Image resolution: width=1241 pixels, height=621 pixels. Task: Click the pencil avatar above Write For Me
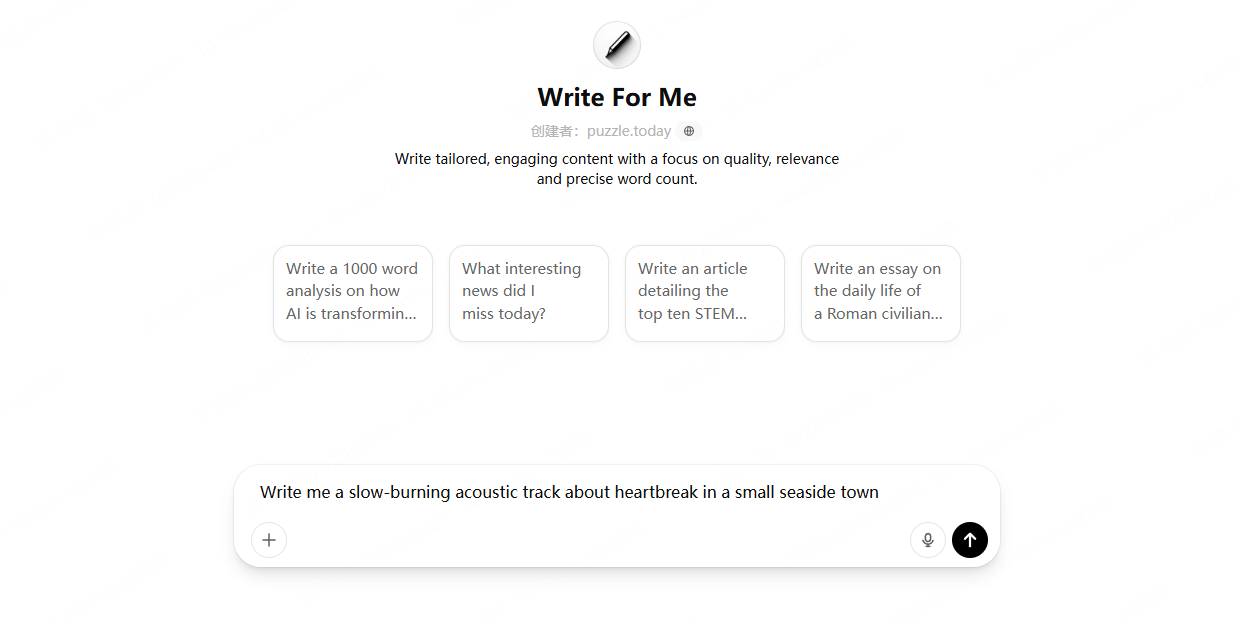pyautogui.click(x=617, y=45)
